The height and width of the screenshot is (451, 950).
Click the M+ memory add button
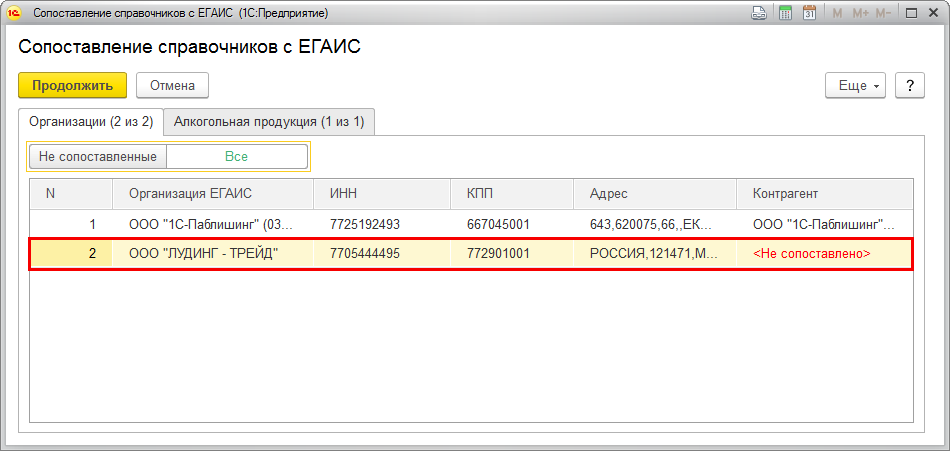[860, 13]
